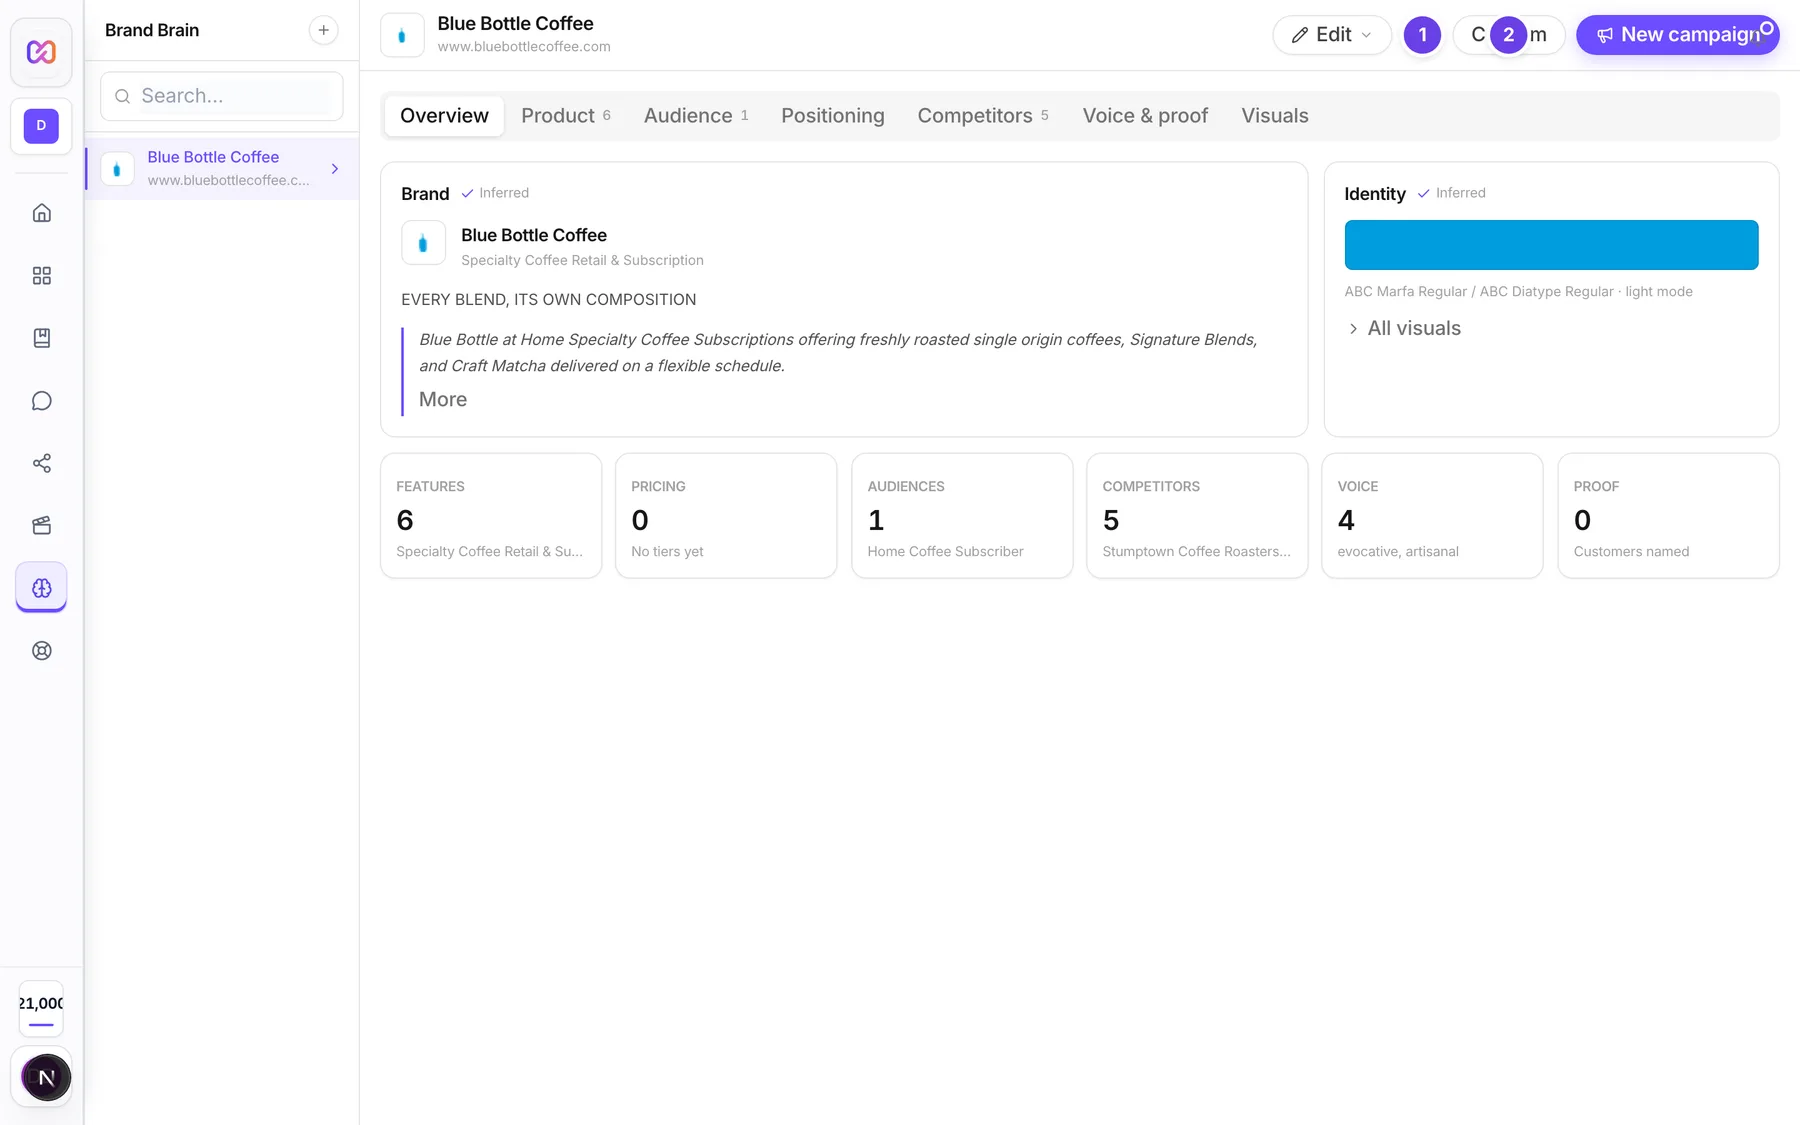Add a new brand with the plus icon
The image size is (1800, 1125).
(323, 30)
